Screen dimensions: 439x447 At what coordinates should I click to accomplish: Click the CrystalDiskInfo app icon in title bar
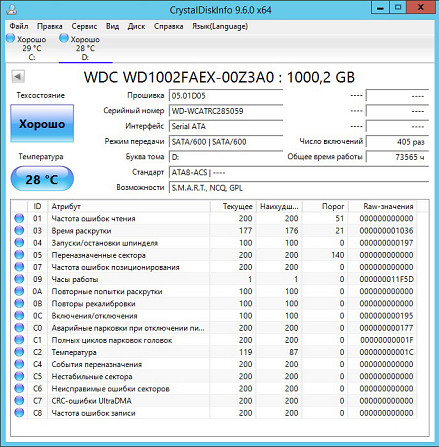[12, 9]
